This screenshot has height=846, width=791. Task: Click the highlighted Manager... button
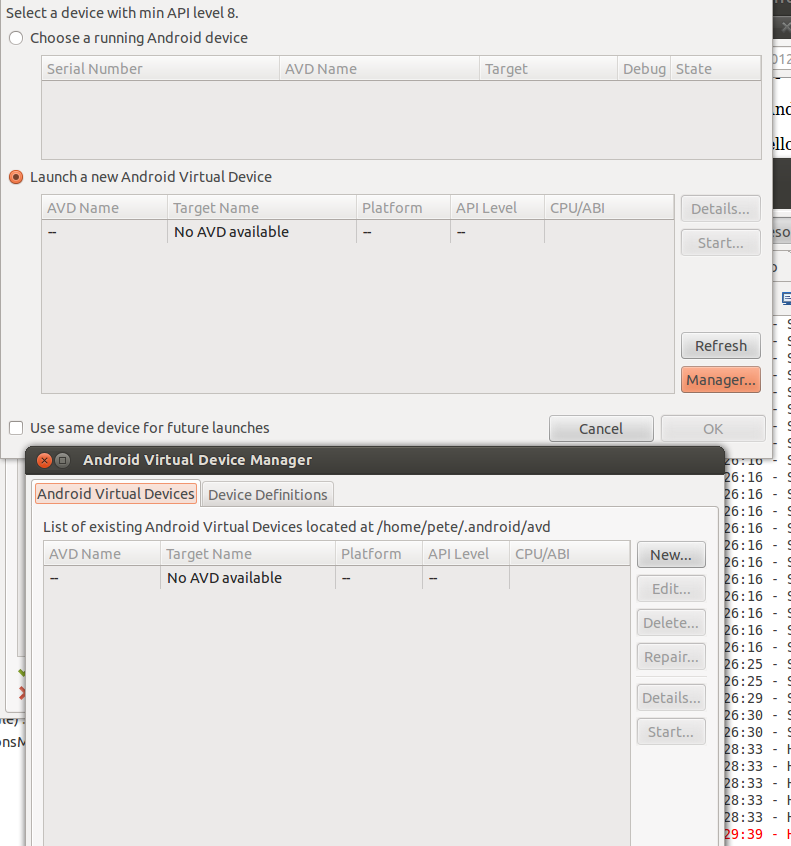pos(720,380)
